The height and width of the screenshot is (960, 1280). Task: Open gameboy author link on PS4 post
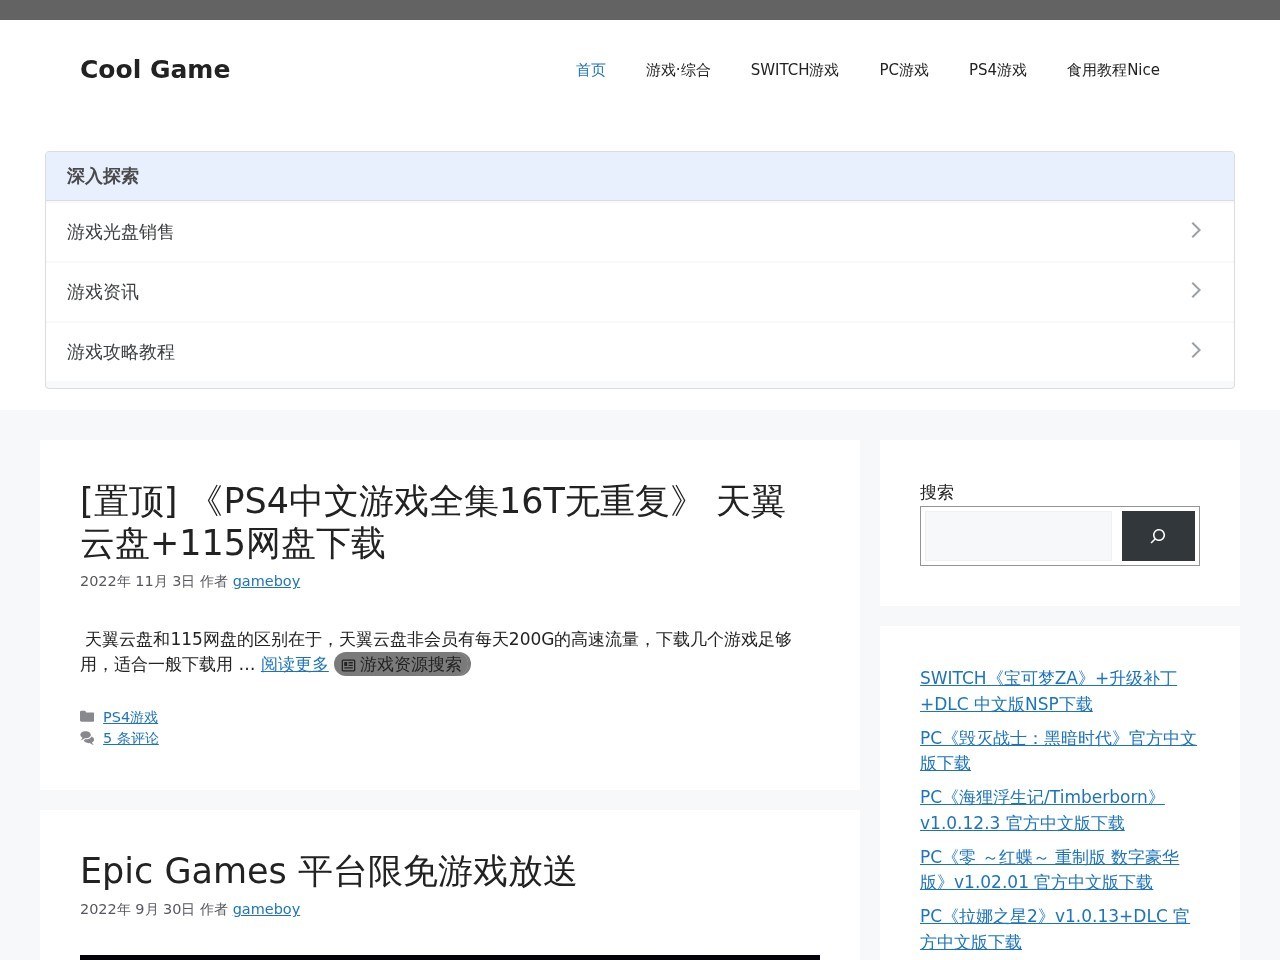coord(266,581)
